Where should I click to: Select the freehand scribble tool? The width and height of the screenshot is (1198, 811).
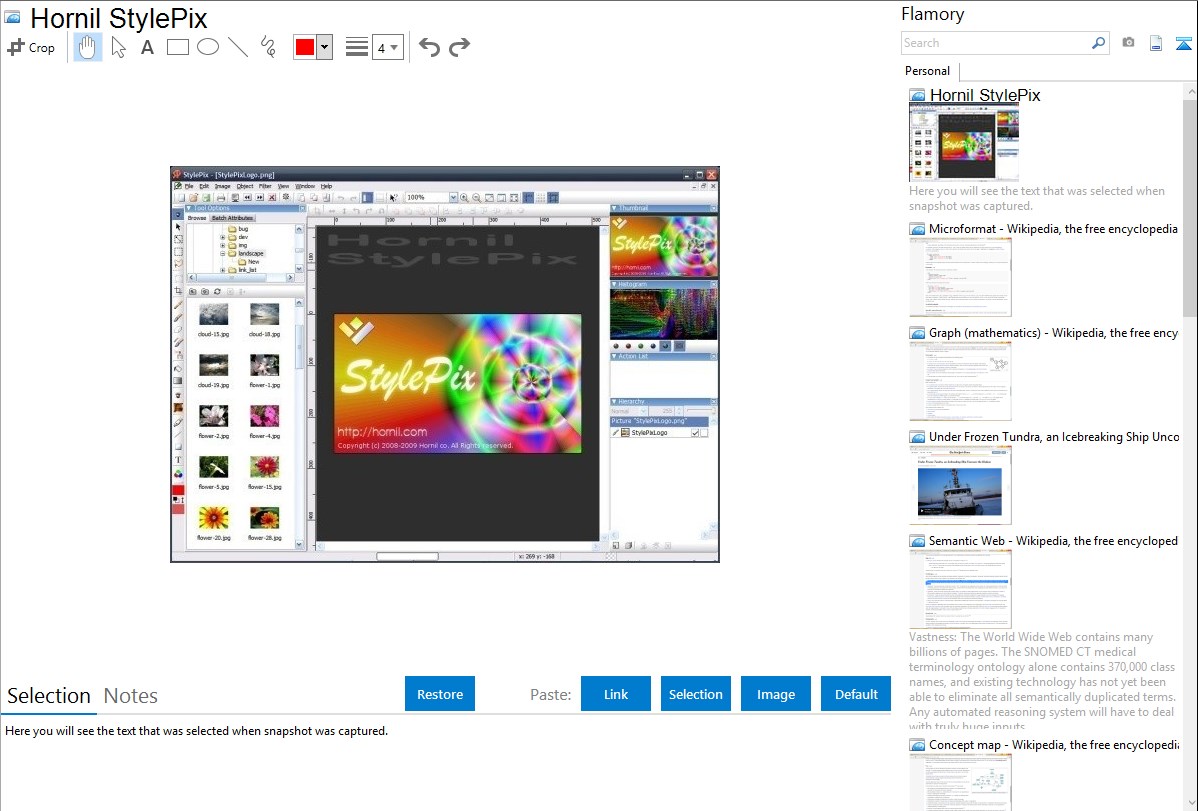(268, 47)
